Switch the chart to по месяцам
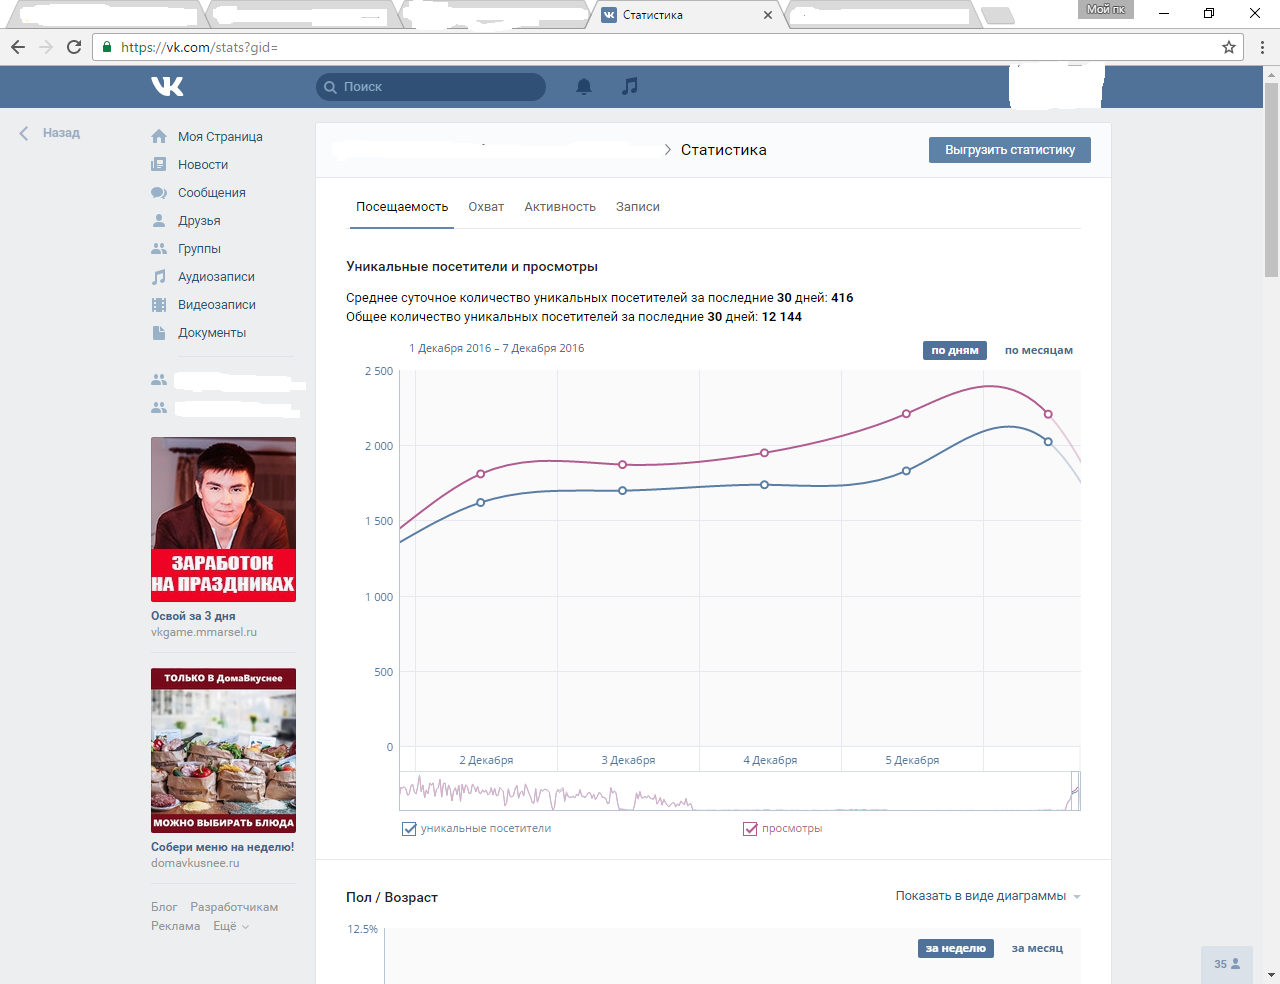 click(1038, 351)
